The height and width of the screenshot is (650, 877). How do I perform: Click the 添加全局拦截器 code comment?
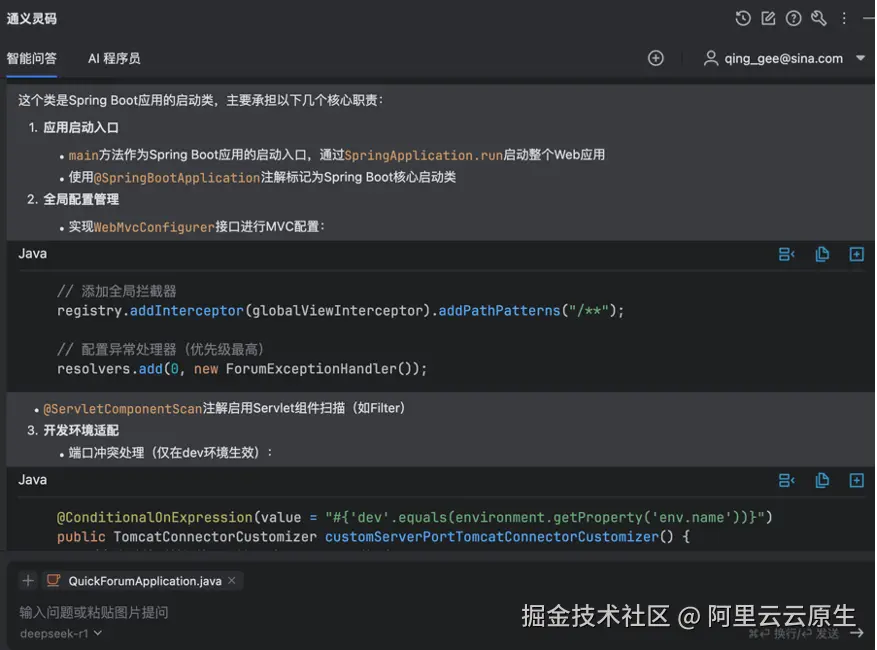(117, 291)
